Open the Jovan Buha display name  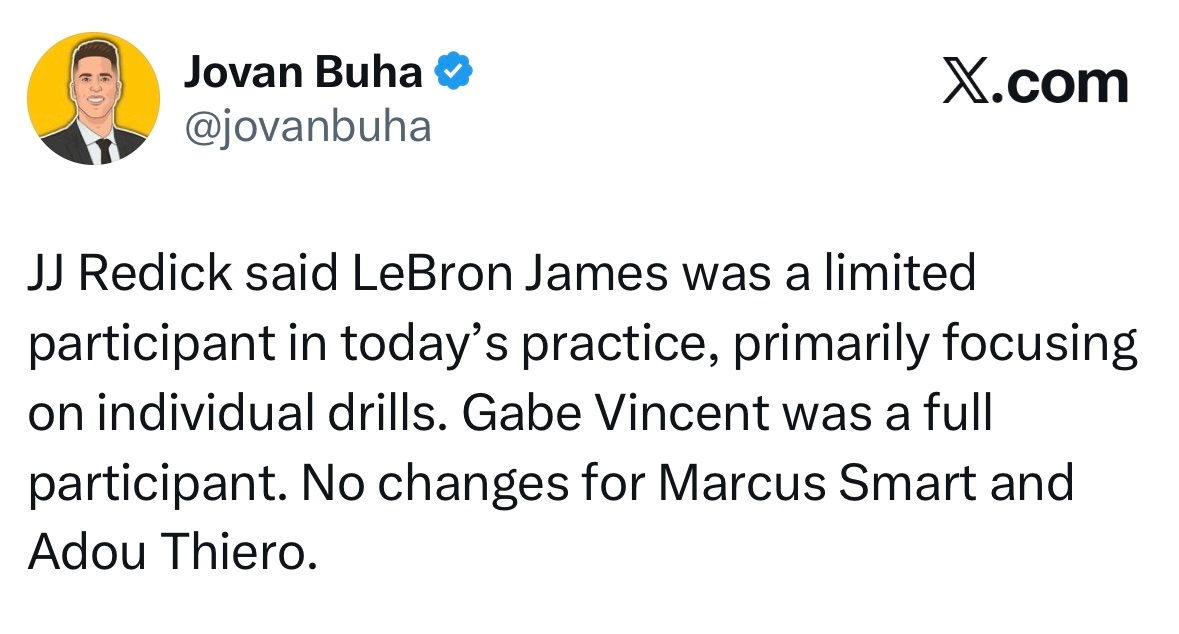(x=304, y=73)
